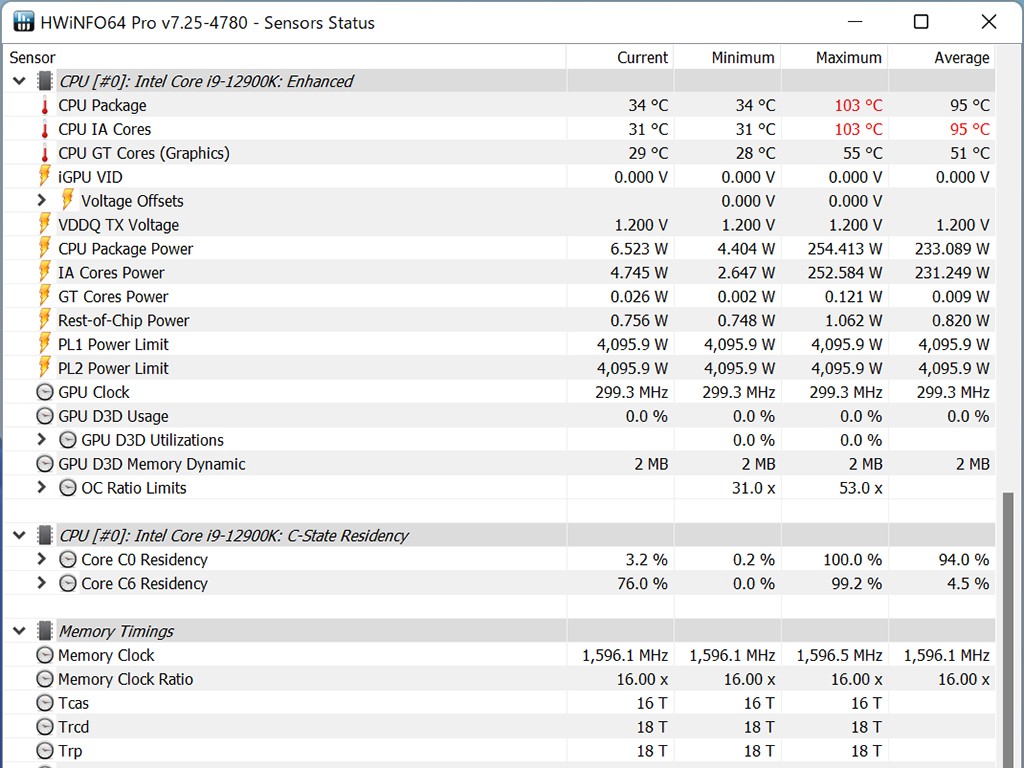Click the chip icon beside Memory Timings
This screenshot has height=768, width=1024.
click(44, 631)
